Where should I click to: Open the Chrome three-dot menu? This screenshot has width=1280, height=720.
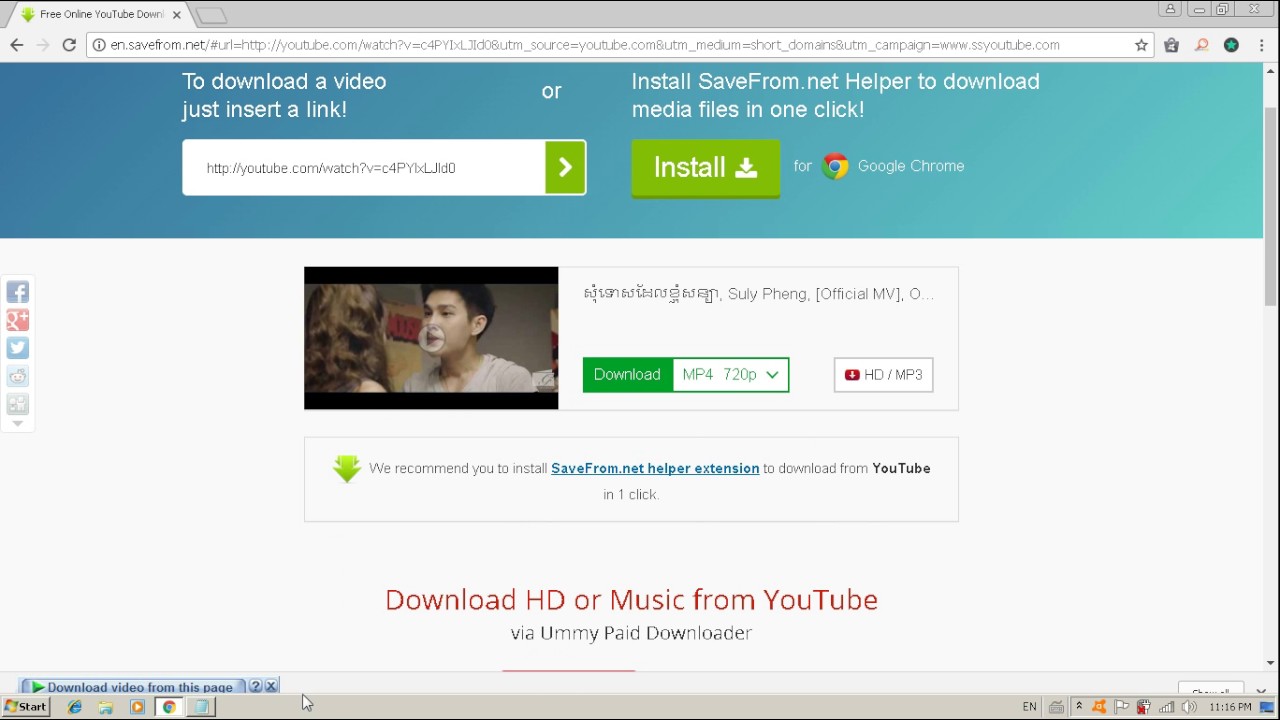pos(1262,45)
